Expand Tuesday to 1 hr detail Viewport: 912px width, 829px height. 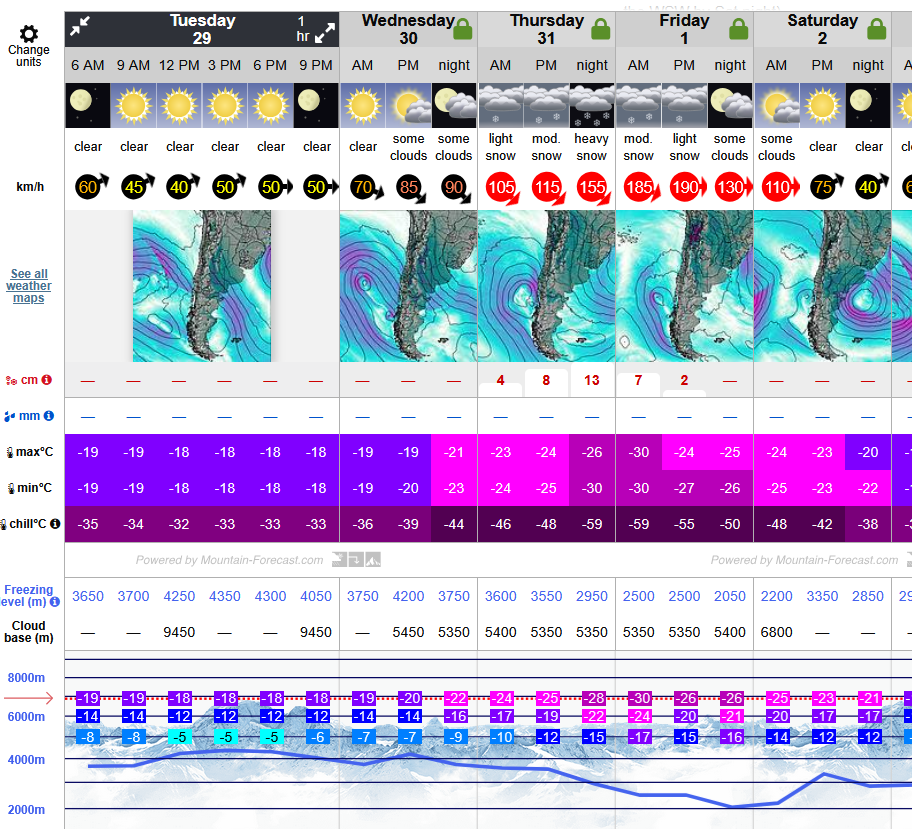pos(324,34)
